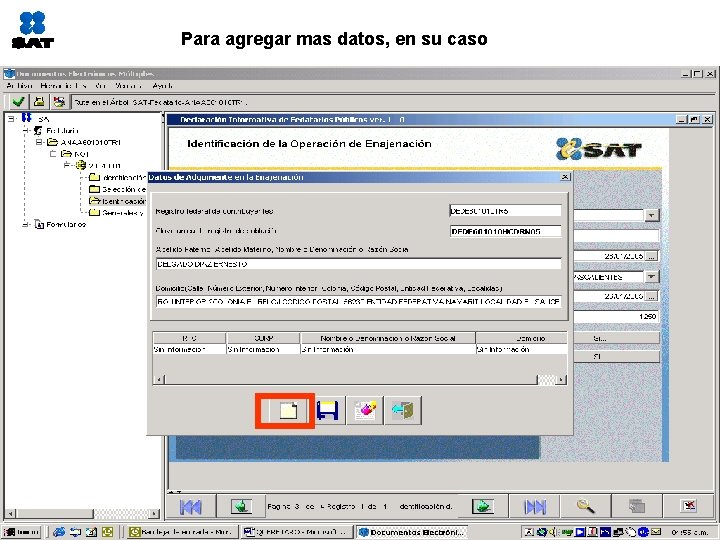Switch to Microsoft Word taskbar button
The width and height of the screenshot is (720, 540).
coord(297,532)
